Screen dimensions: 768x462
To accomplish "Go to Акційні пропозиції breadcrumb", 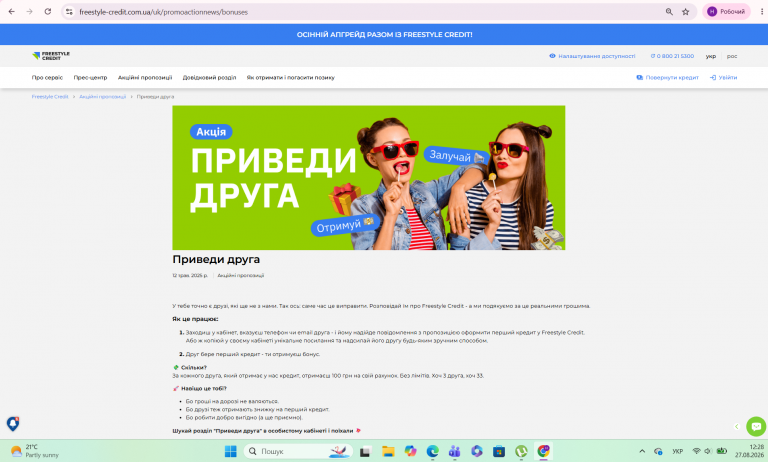I will click(102, 97).
